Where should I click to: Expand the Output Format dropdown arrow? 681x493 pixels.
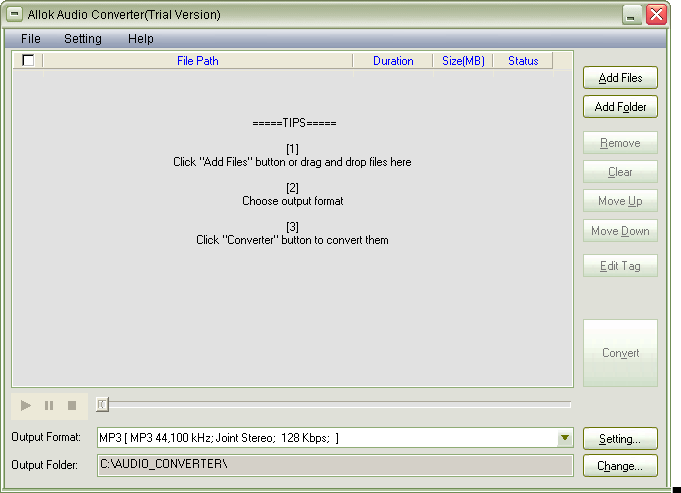tap(565, 438)
